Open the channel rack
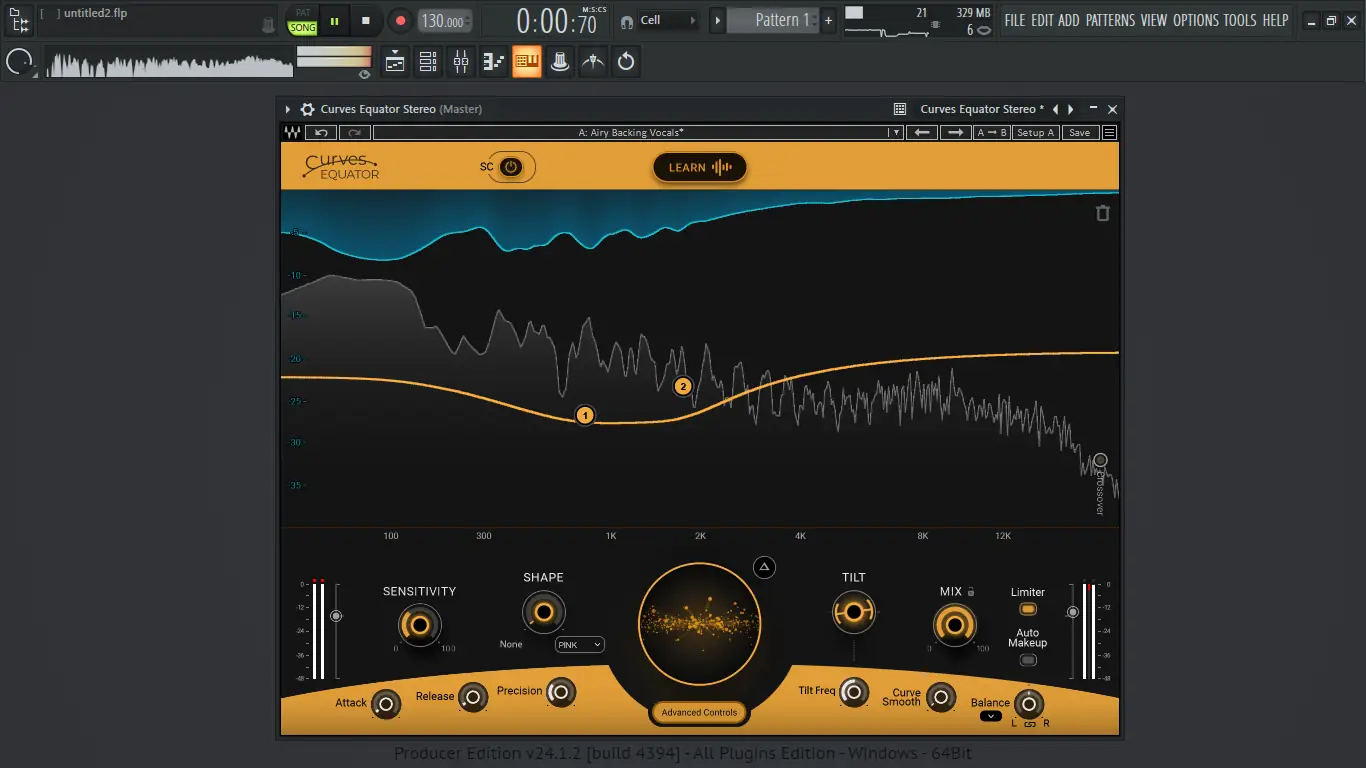Viewport: 1366px width, 768px height. (428, 62)
